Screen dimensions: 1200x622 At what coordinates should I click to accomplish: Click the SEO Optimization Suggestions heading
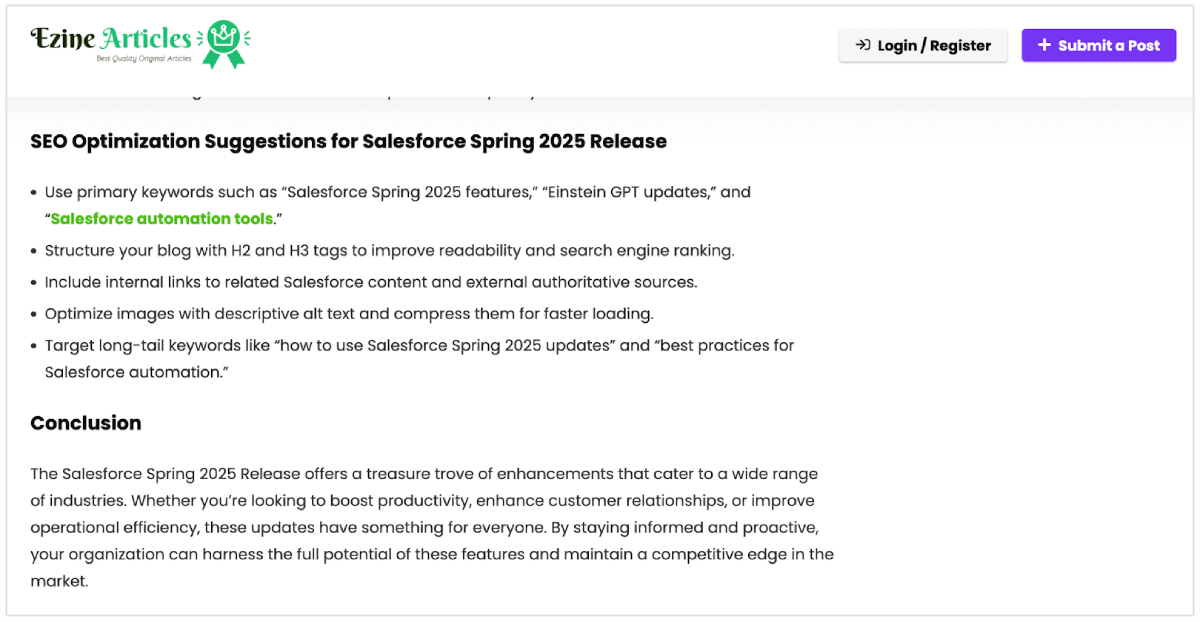(348, 141)
